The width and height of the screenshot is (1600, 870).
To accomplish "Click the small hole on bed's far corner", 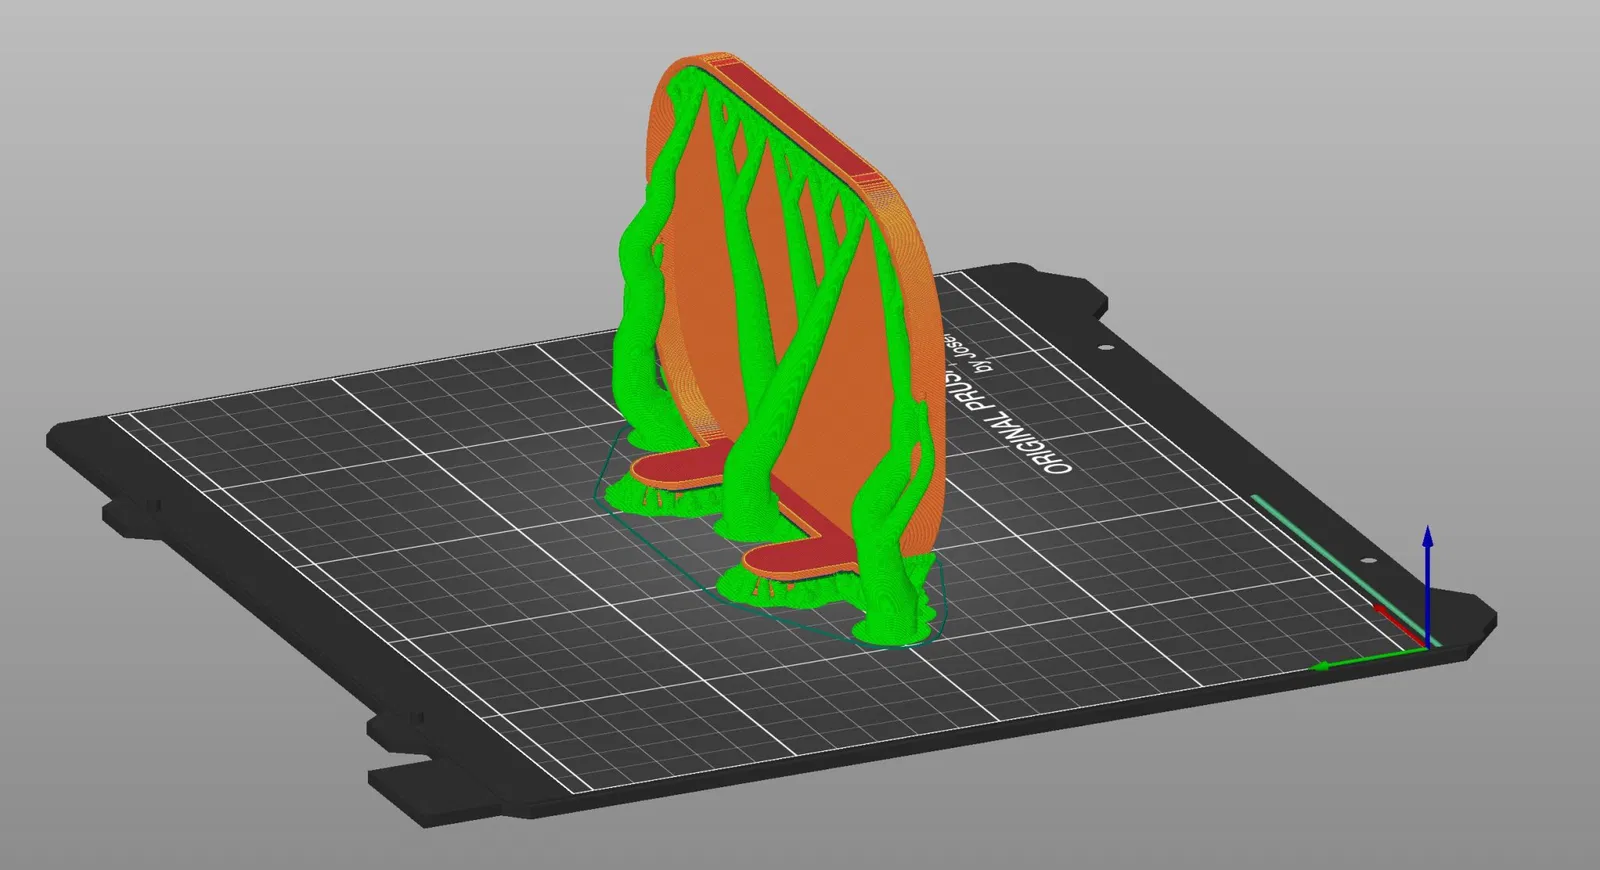I will pyautogui.click(x=1105, y=348).
